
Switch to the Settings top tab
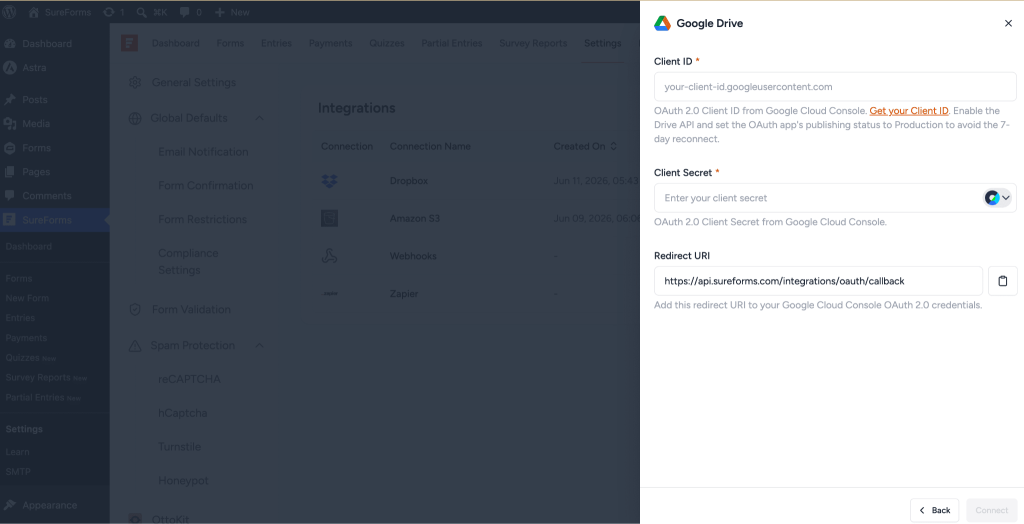point(603,43)
